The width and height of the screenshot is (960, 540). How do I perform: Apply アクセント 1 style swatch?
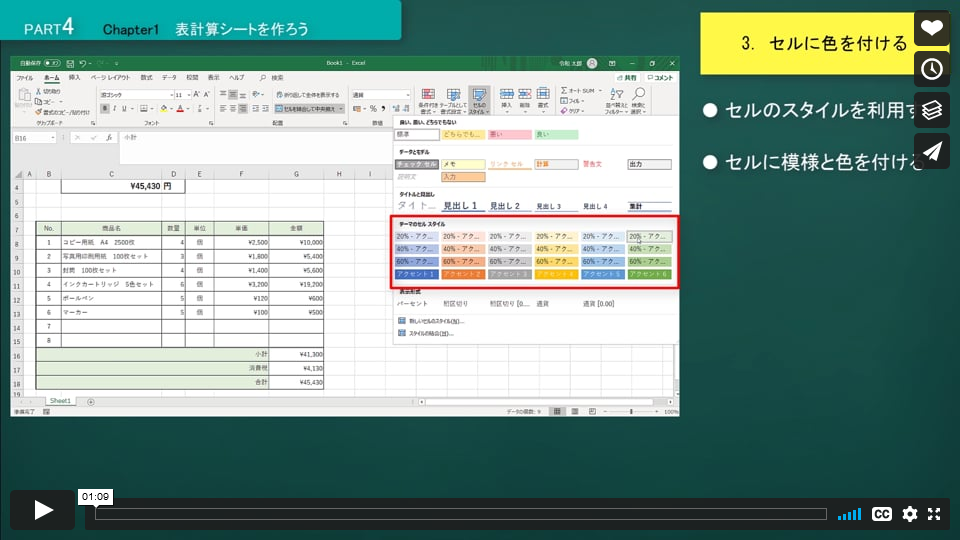pos(416,274)
